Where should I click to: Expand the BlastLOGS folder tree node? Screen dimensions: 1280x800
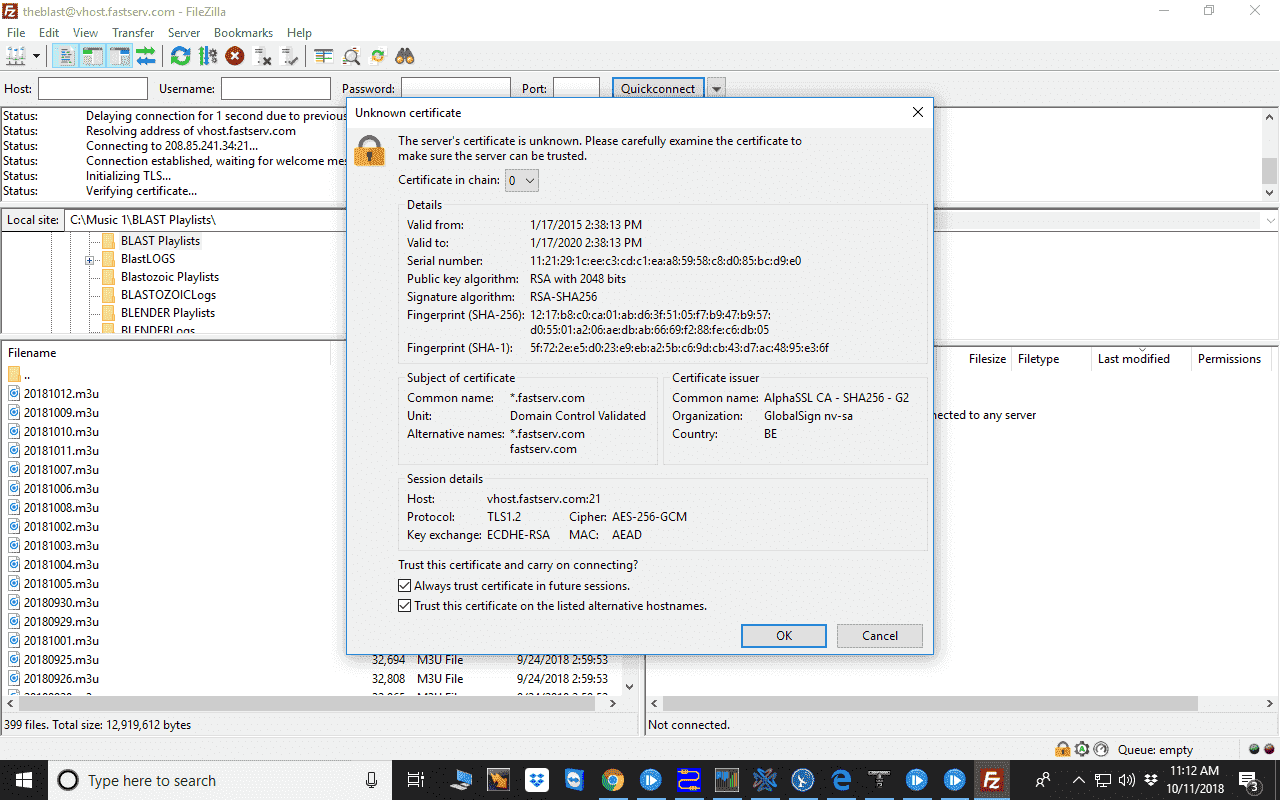click(x=89, y=258)
